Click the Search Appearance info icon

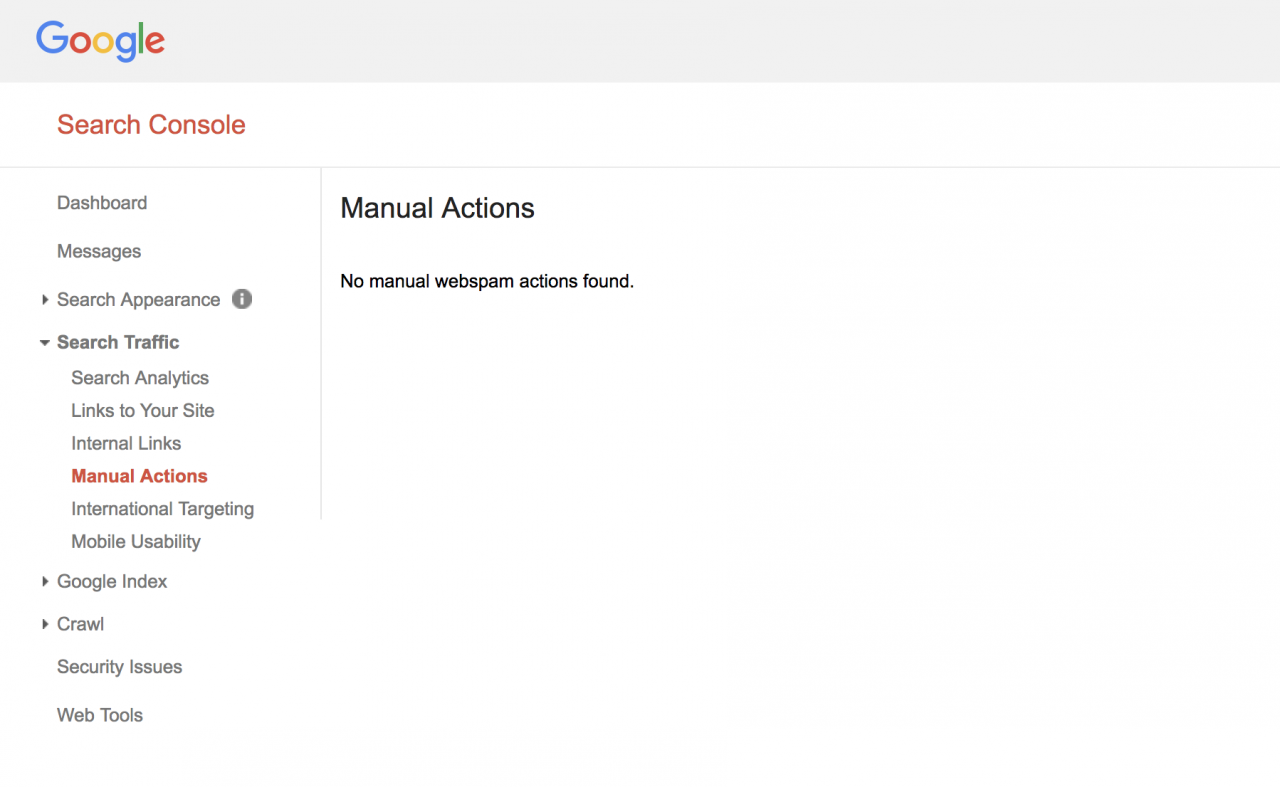pos(242,299)
